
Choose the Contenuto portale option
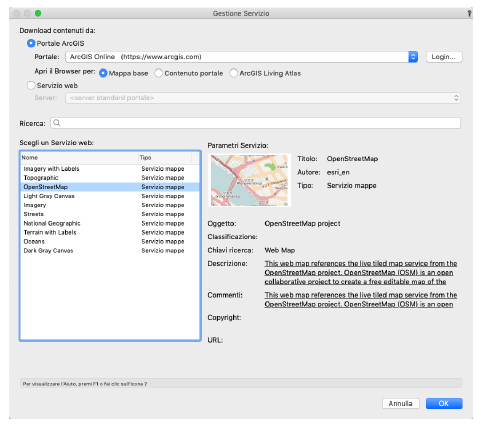click(x=159, y=73)
